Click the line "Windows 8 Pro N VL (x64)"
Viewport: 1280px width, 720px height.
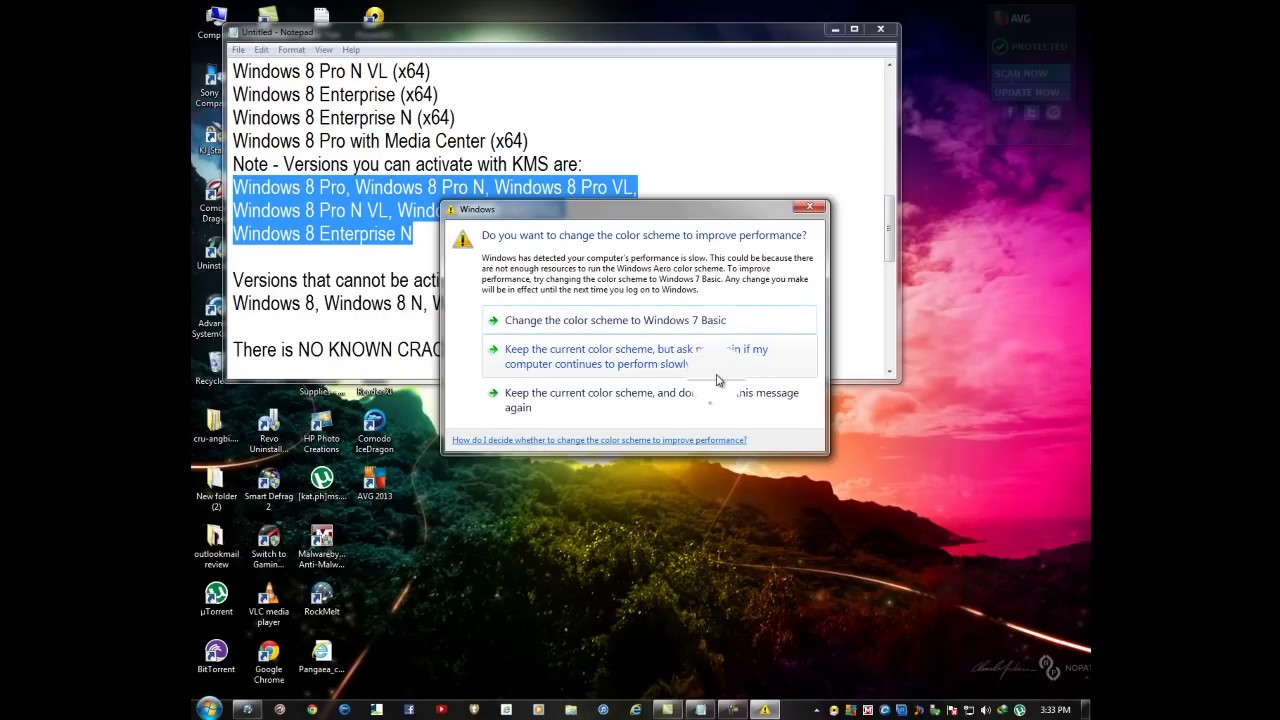click(331, 72)
